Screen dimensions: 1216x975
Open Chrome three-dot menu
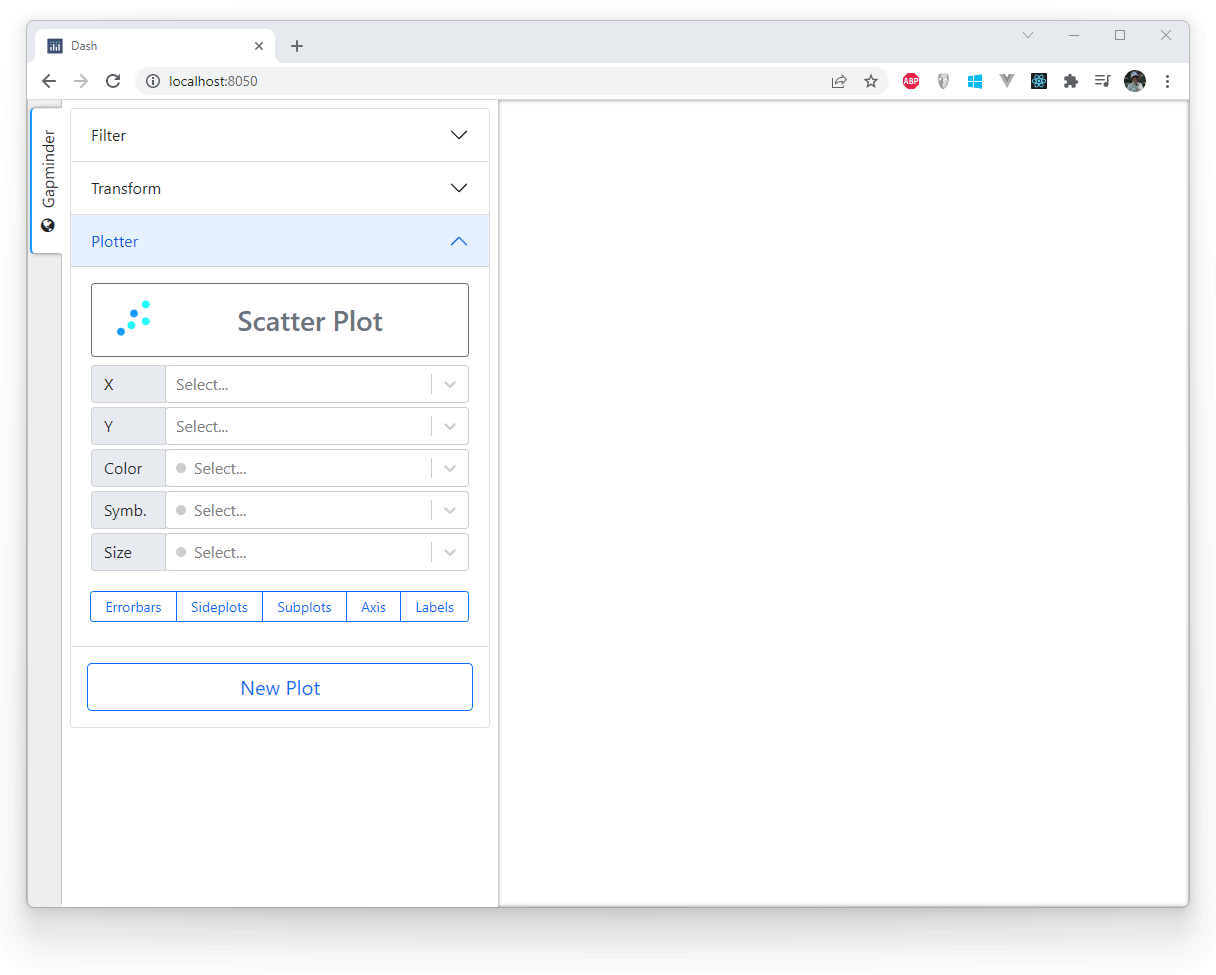tap(1167, 81)
